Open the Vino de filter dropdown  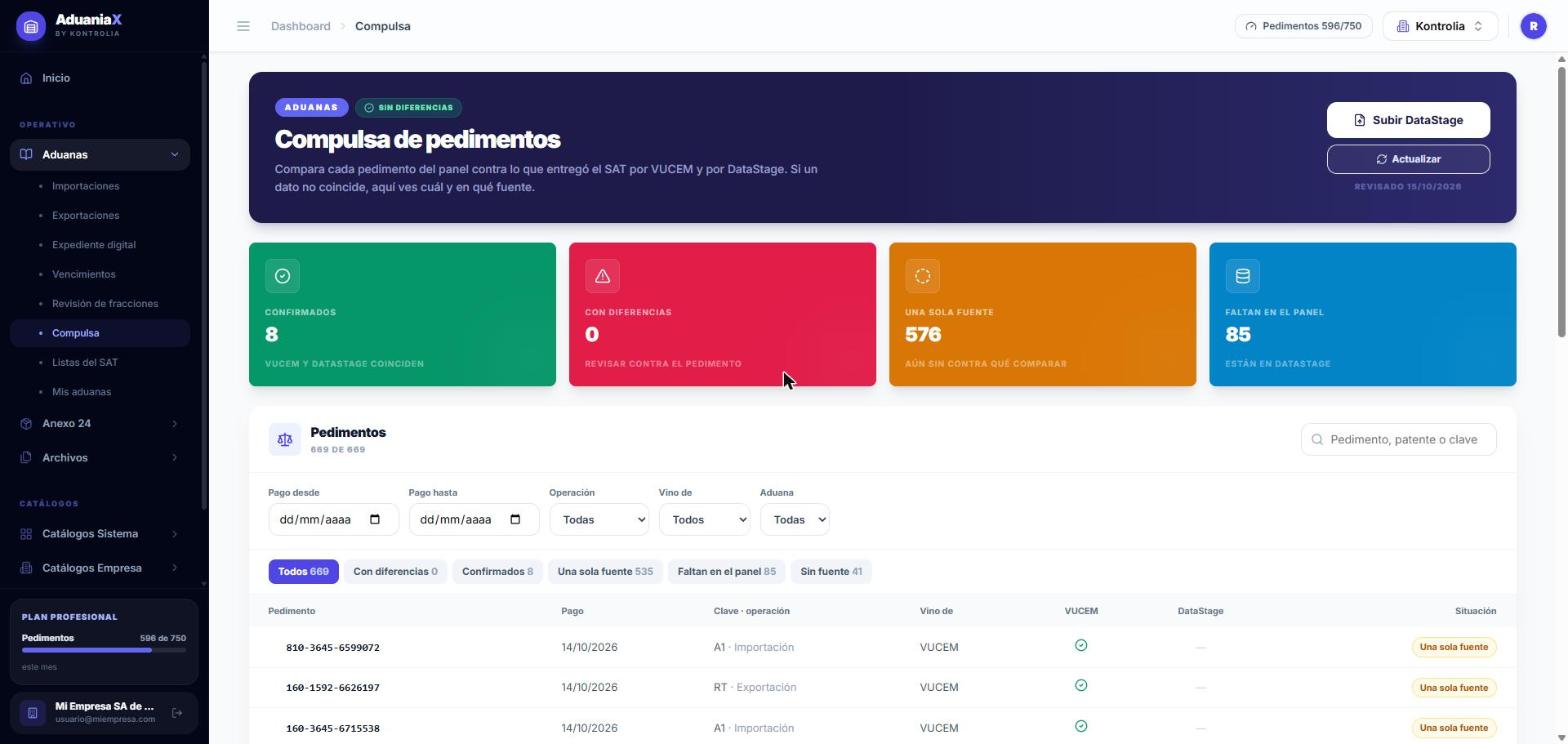pyautogui.click(x=704, y=520)
